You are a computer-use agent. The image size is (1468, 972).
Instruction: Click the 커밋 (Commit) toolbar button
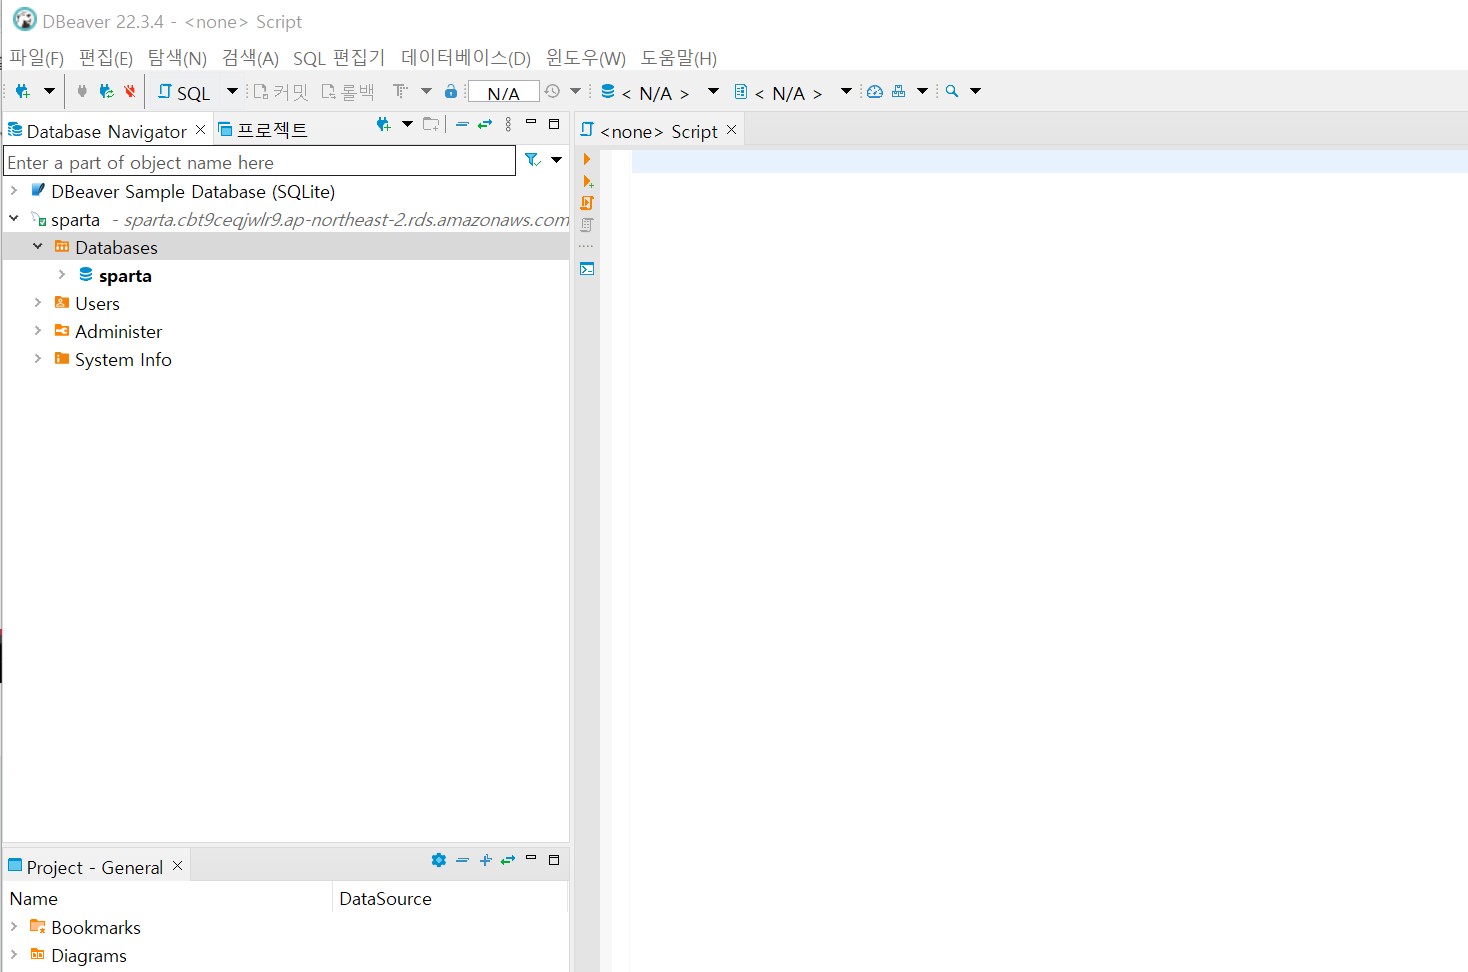[281, 92]
